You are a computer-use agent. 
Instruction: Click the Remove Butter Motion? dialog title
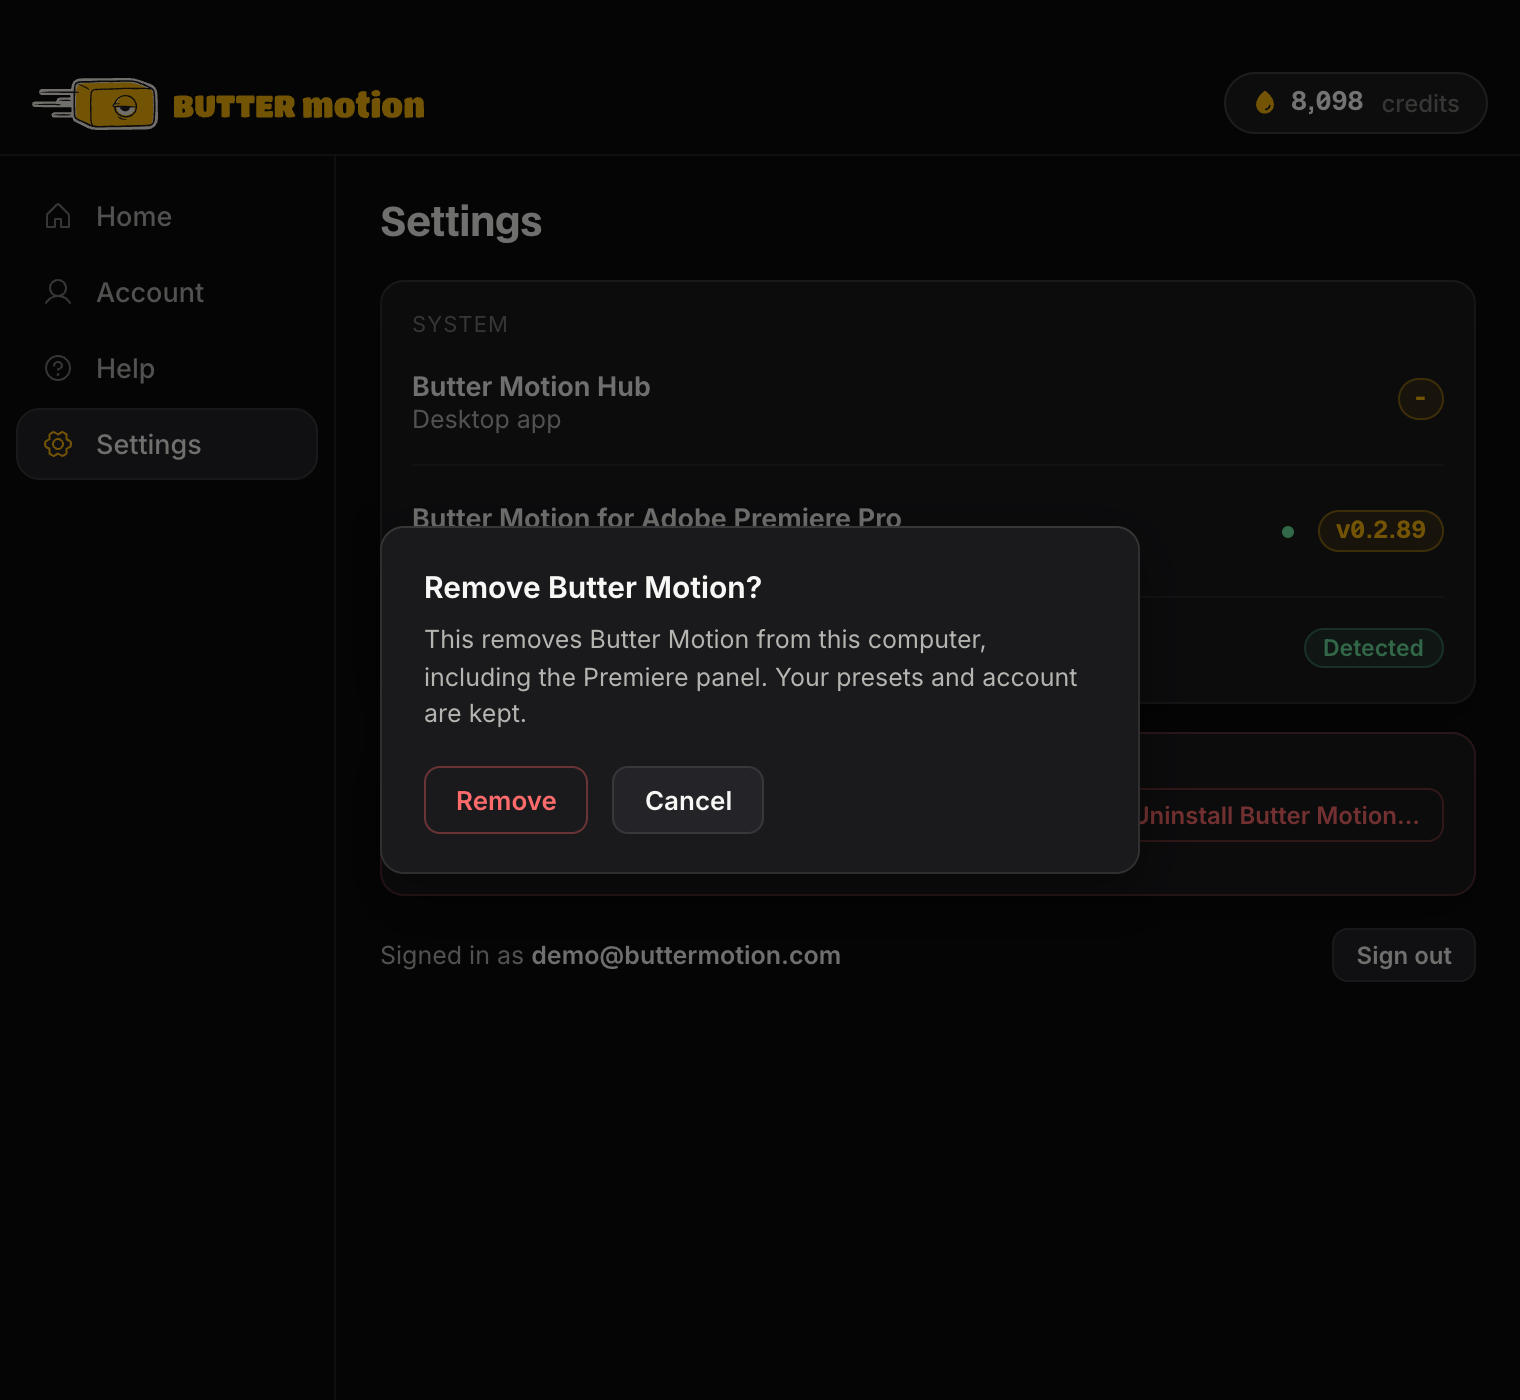point(593,587)
